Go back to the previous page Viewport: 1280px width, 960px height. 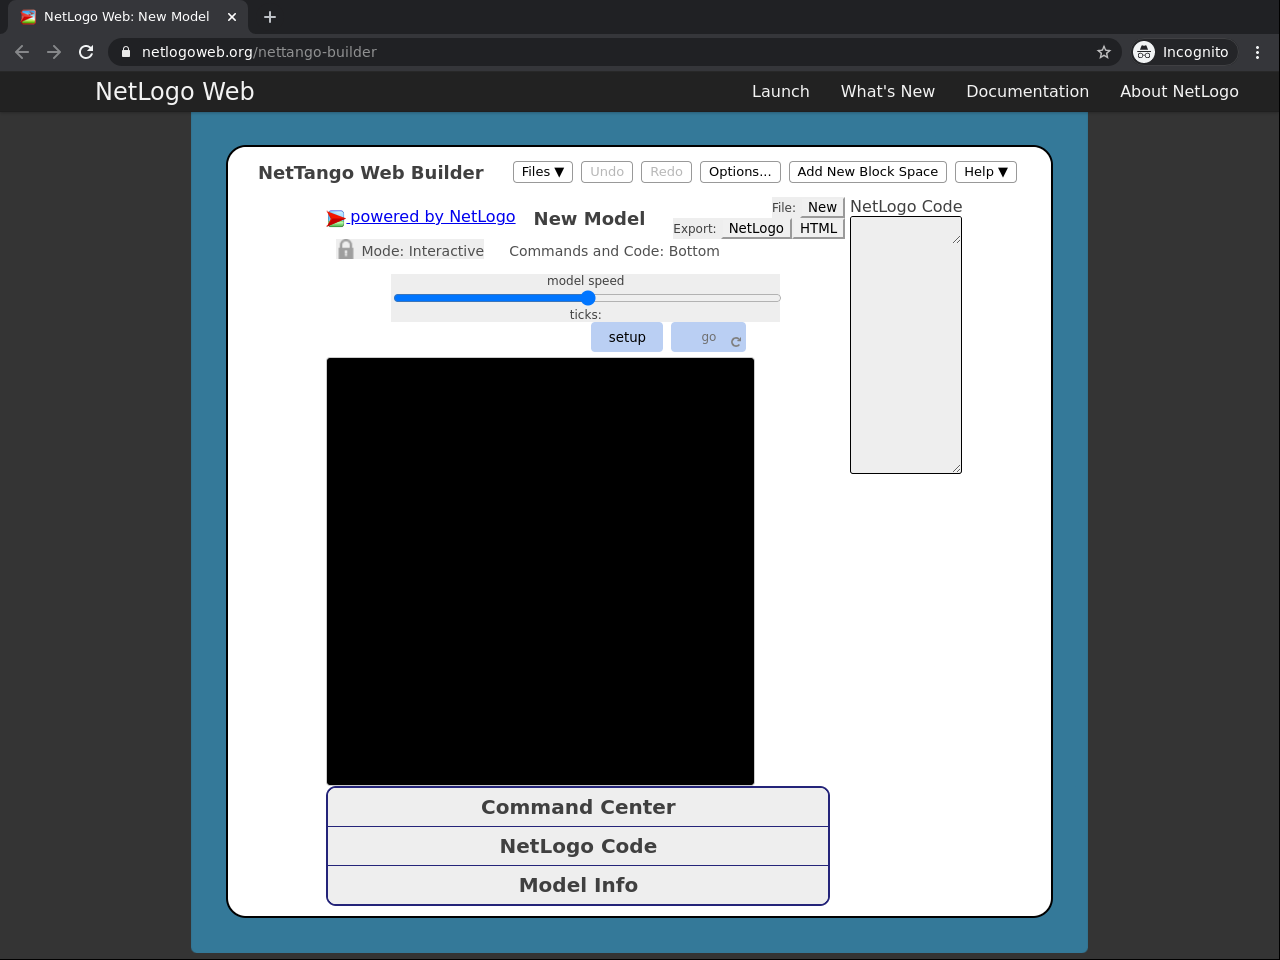[x=22, y=52]
